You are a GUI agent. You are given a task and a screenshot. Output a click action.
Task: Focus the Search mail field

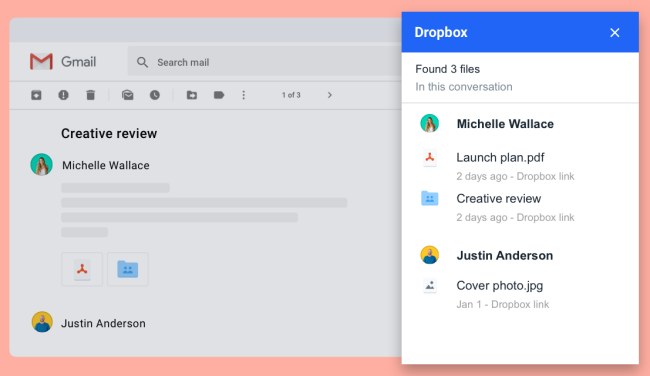point(264,62)
